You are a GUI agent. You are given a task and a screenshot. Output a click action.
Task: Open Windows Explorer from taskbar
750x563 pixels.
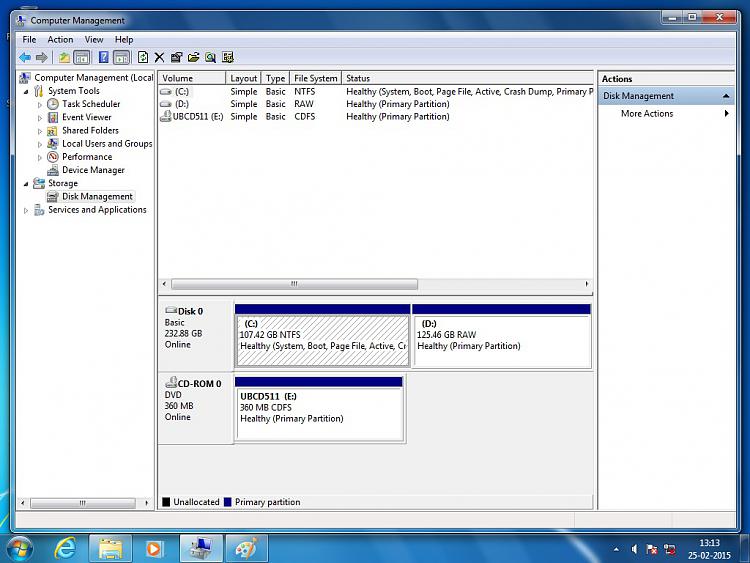pos(110,548)
